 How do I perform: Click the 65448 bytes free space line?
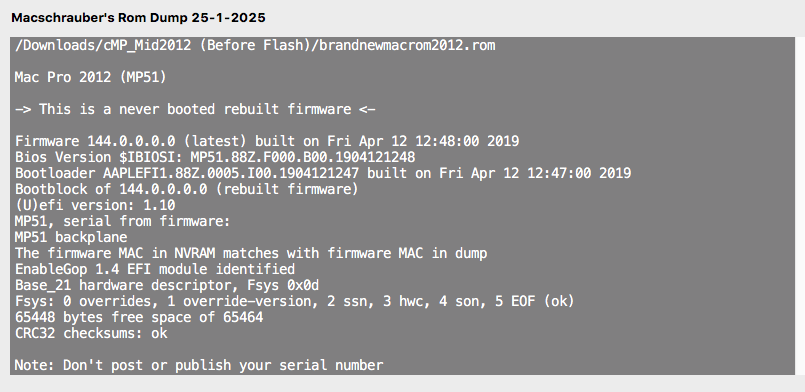tap(139, 317)
